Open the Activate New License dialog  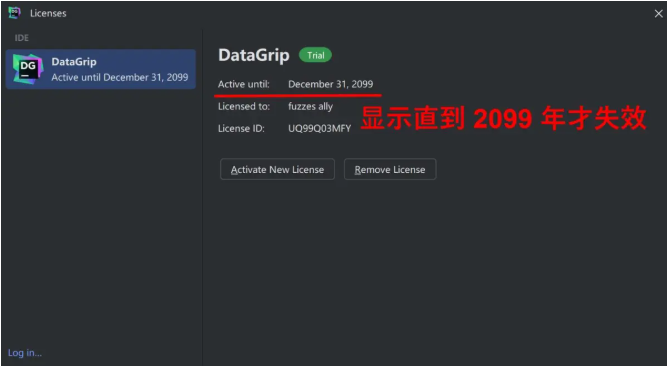pos(277,169)
